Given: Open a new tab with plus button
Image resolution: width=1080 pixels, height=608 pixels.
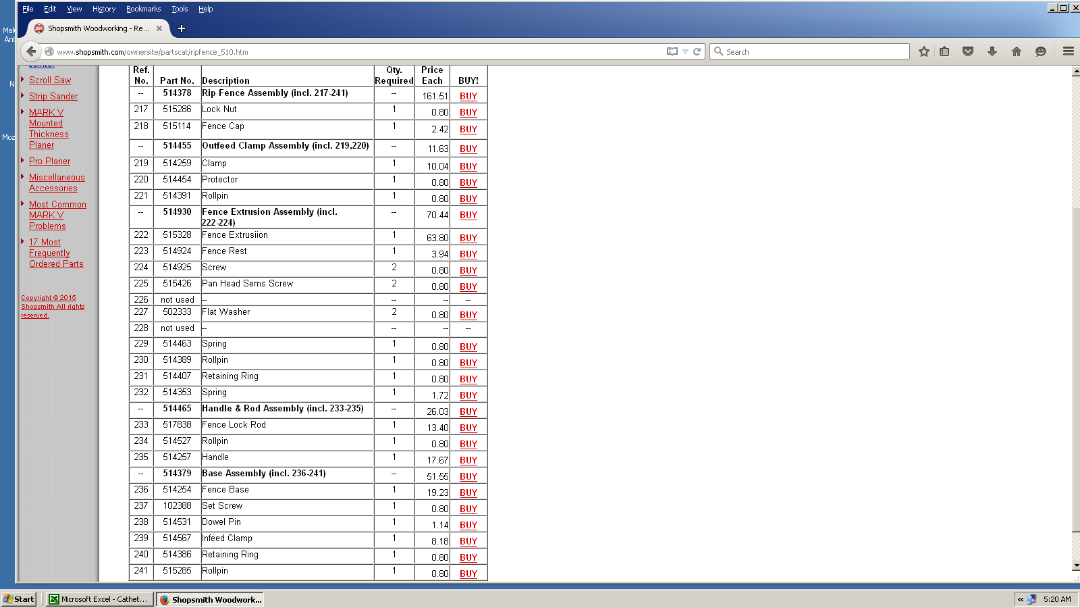Looking at the screenshot, I should point(181,28).
